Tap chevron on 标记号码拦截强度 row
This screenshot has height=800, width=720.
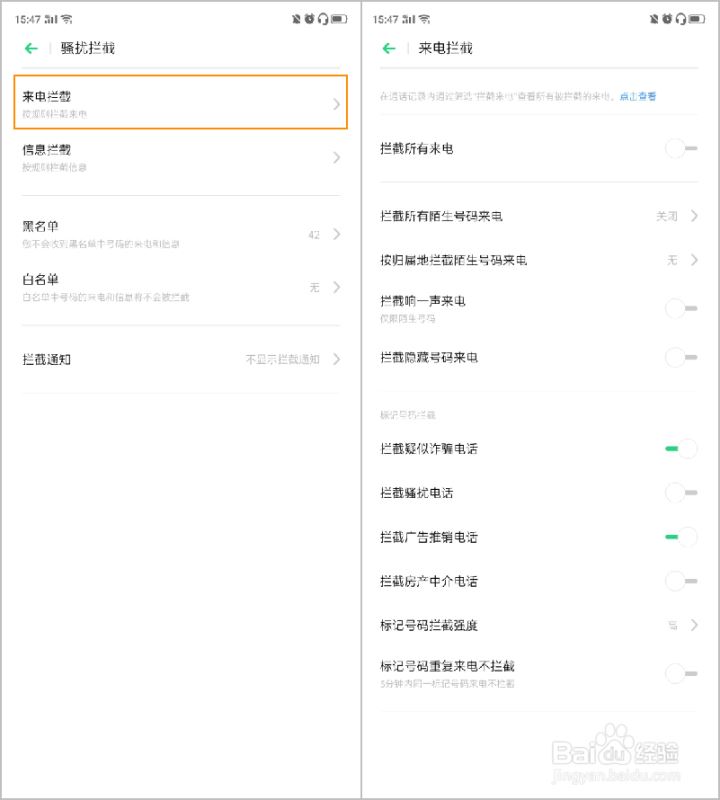coord(694,625)
